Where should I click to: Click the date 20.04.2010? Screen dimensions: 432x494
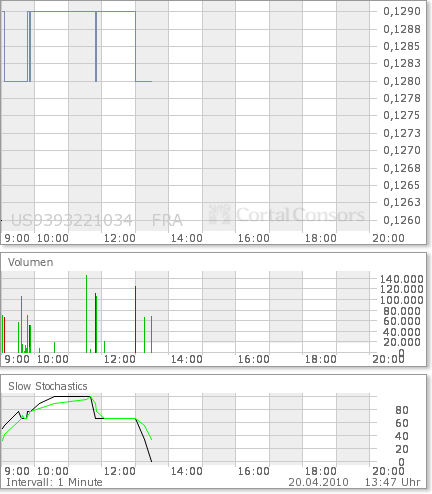click(318, 482)
